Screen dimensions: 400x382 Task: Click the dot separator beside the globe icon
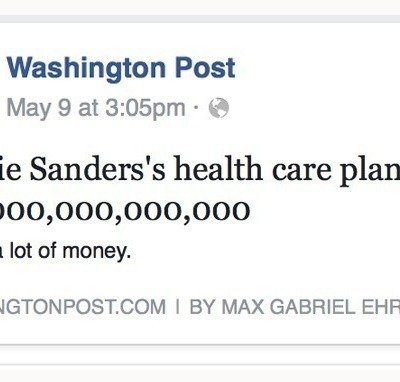(196, 108)
